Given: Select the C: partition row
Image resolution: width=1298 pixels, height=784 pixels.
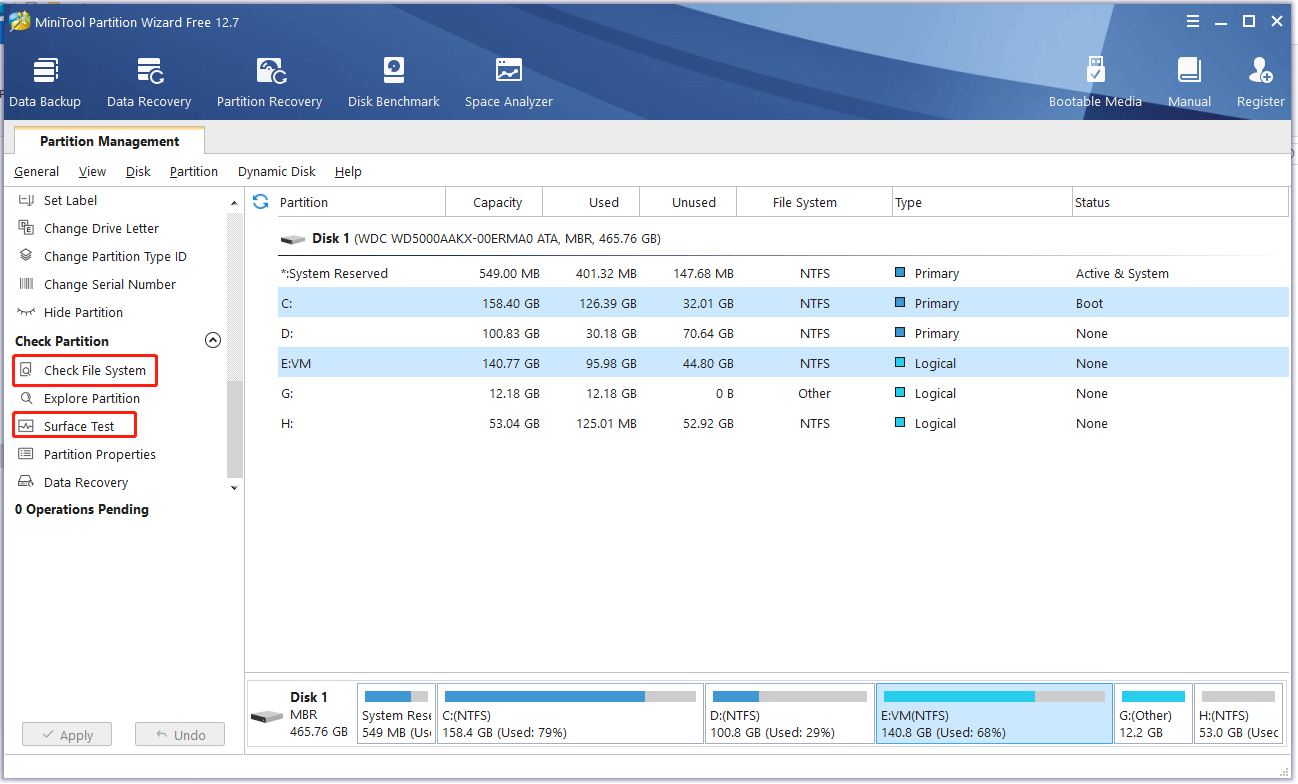Looking at the screenshot, I should [783, 304].
